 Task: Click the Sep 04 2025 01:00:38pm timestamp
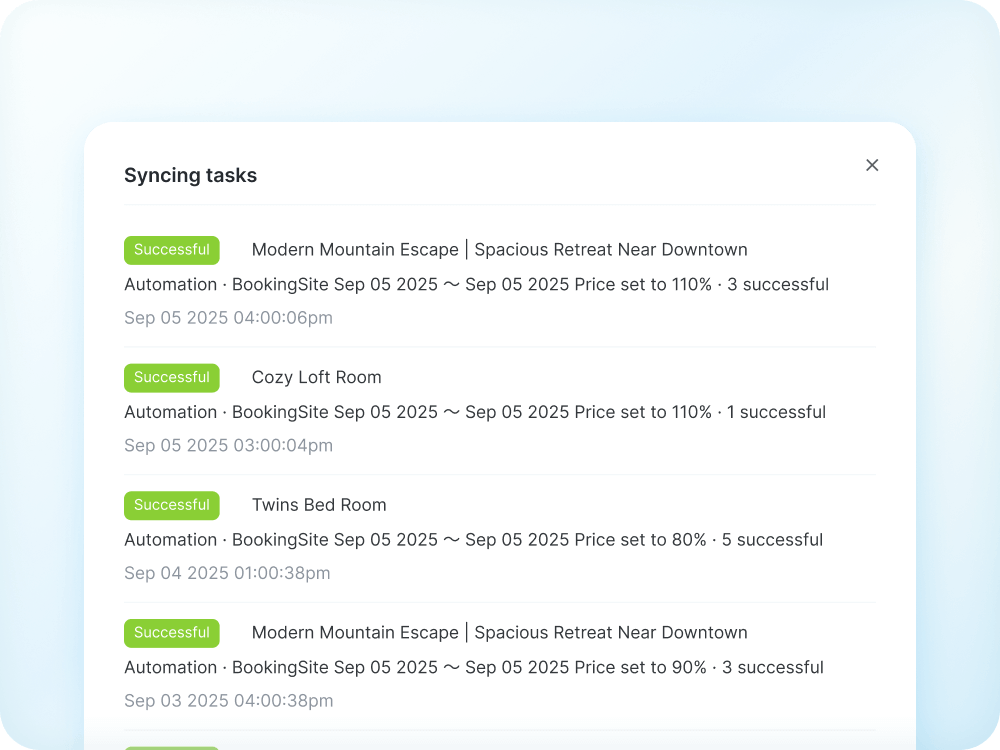(228, 572)
